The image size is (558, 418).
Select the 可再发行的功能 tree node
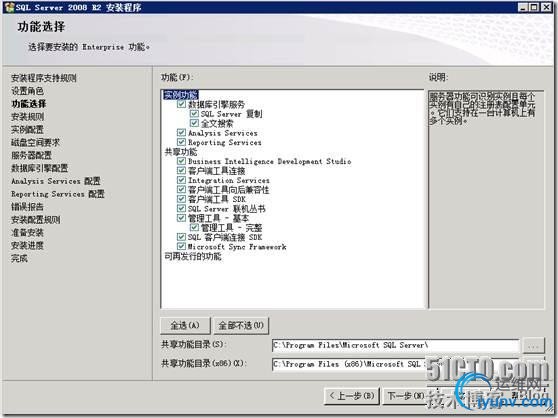[193, 256]
